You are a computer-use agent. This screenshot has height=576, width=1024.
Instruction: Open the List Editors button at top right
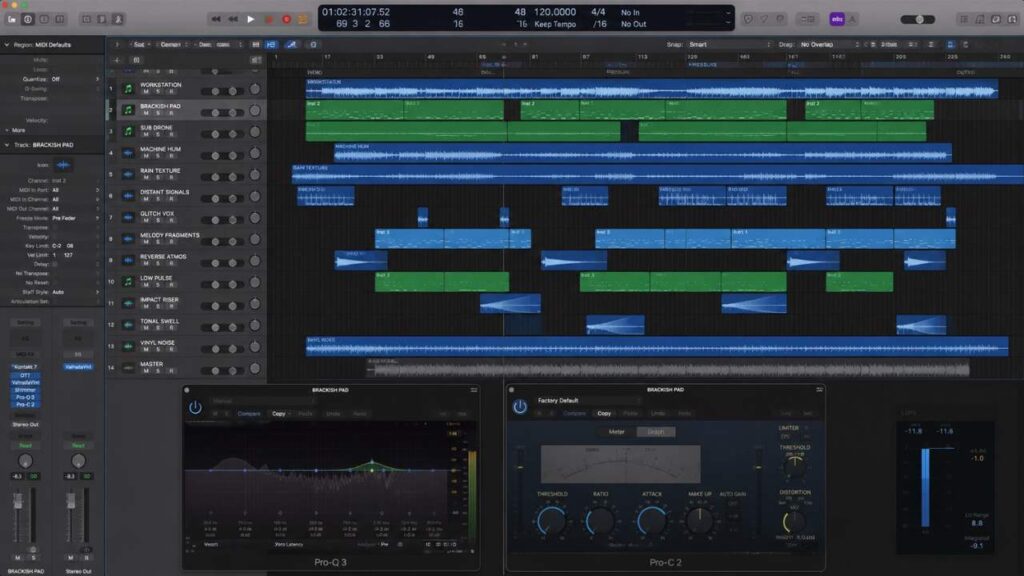click(x=964, y=19)
